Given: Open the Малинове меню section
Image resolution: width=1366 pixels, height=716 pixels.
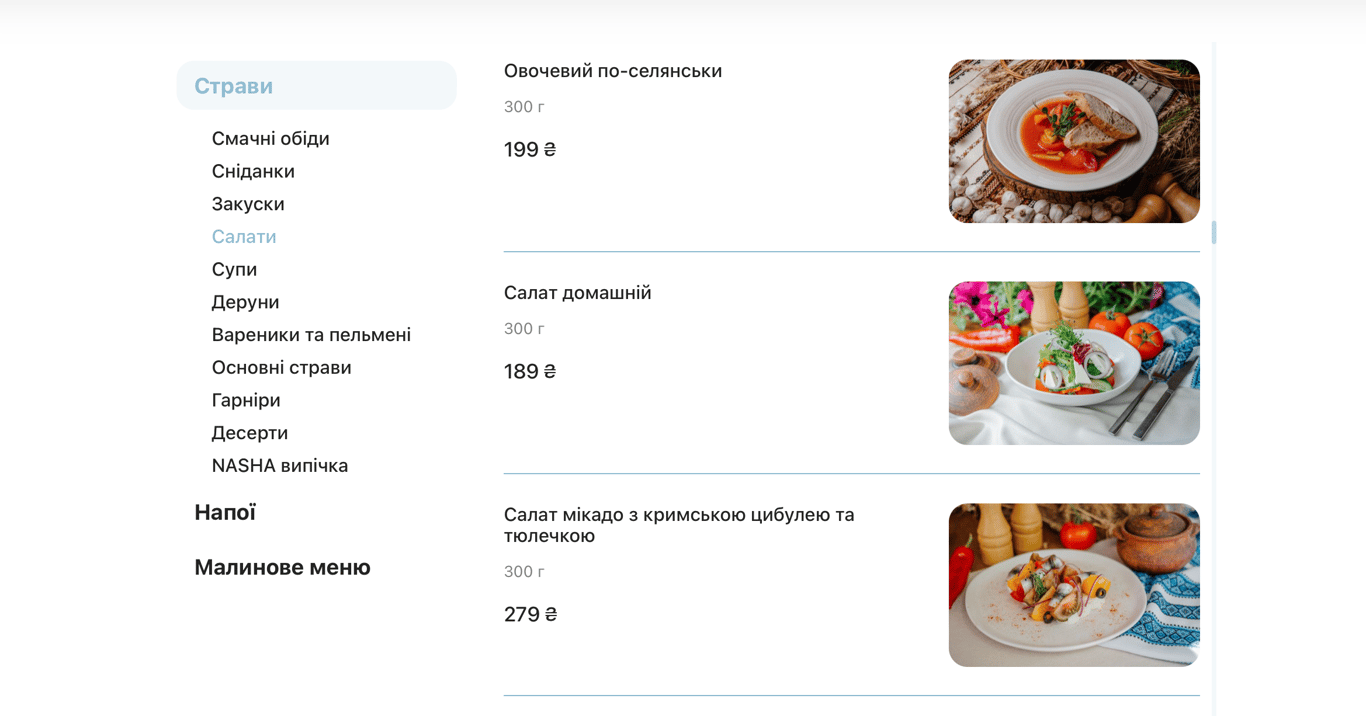Looking at the screenshot, I should 282,567.
